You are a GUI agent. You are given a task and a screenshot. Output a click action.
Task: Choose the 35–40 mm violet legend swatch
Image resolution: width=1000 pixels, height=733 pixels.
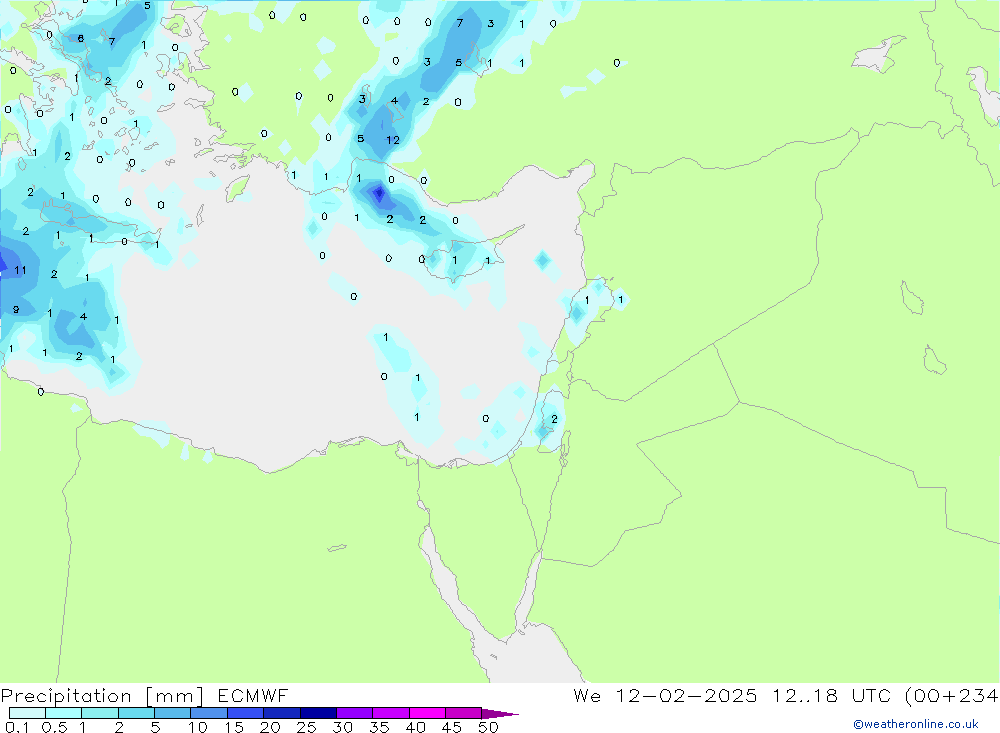pyautogui.click(x=391, y=713)
